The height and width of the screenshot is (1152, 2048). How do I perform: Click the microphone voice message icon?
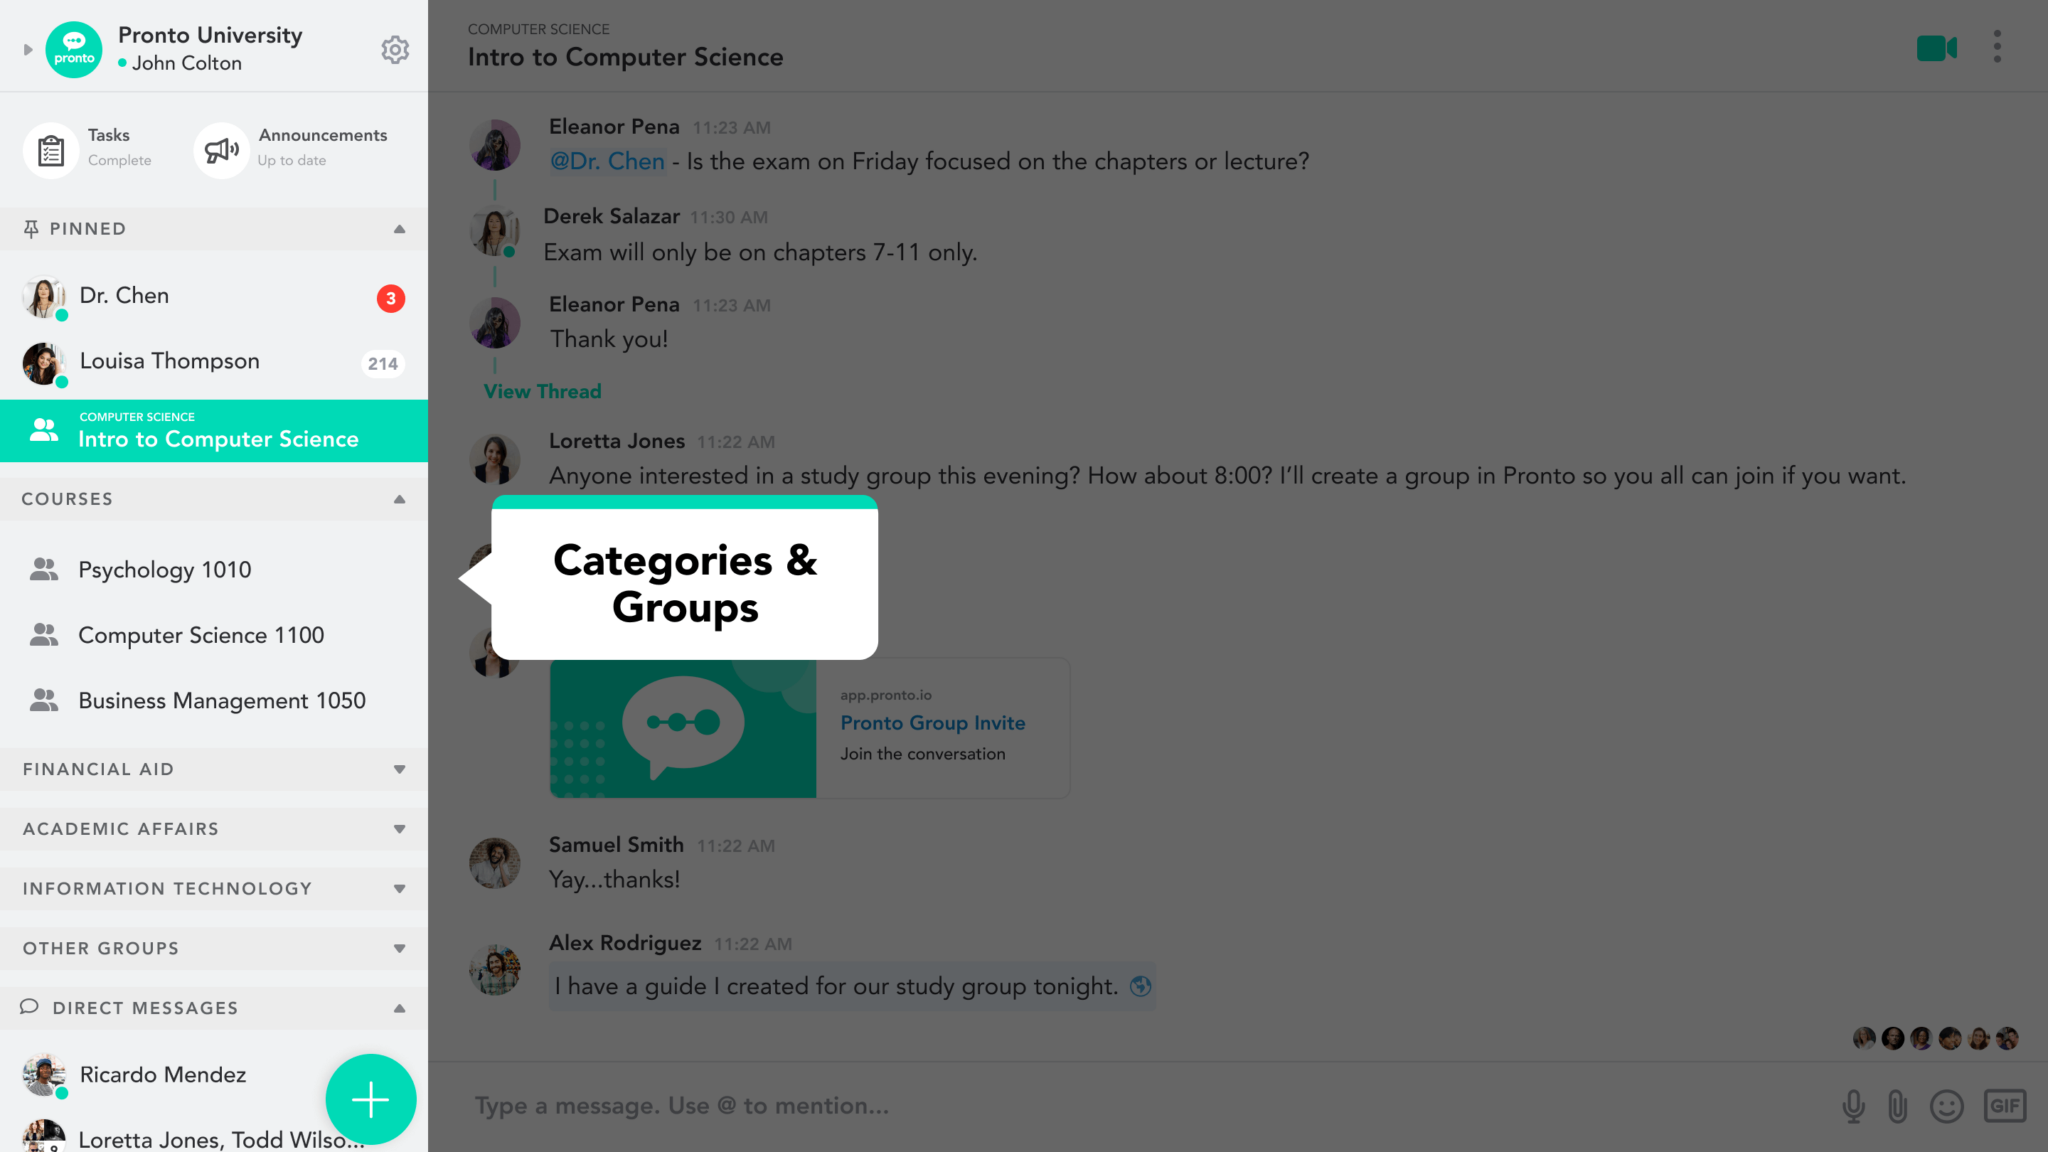1853,1106
